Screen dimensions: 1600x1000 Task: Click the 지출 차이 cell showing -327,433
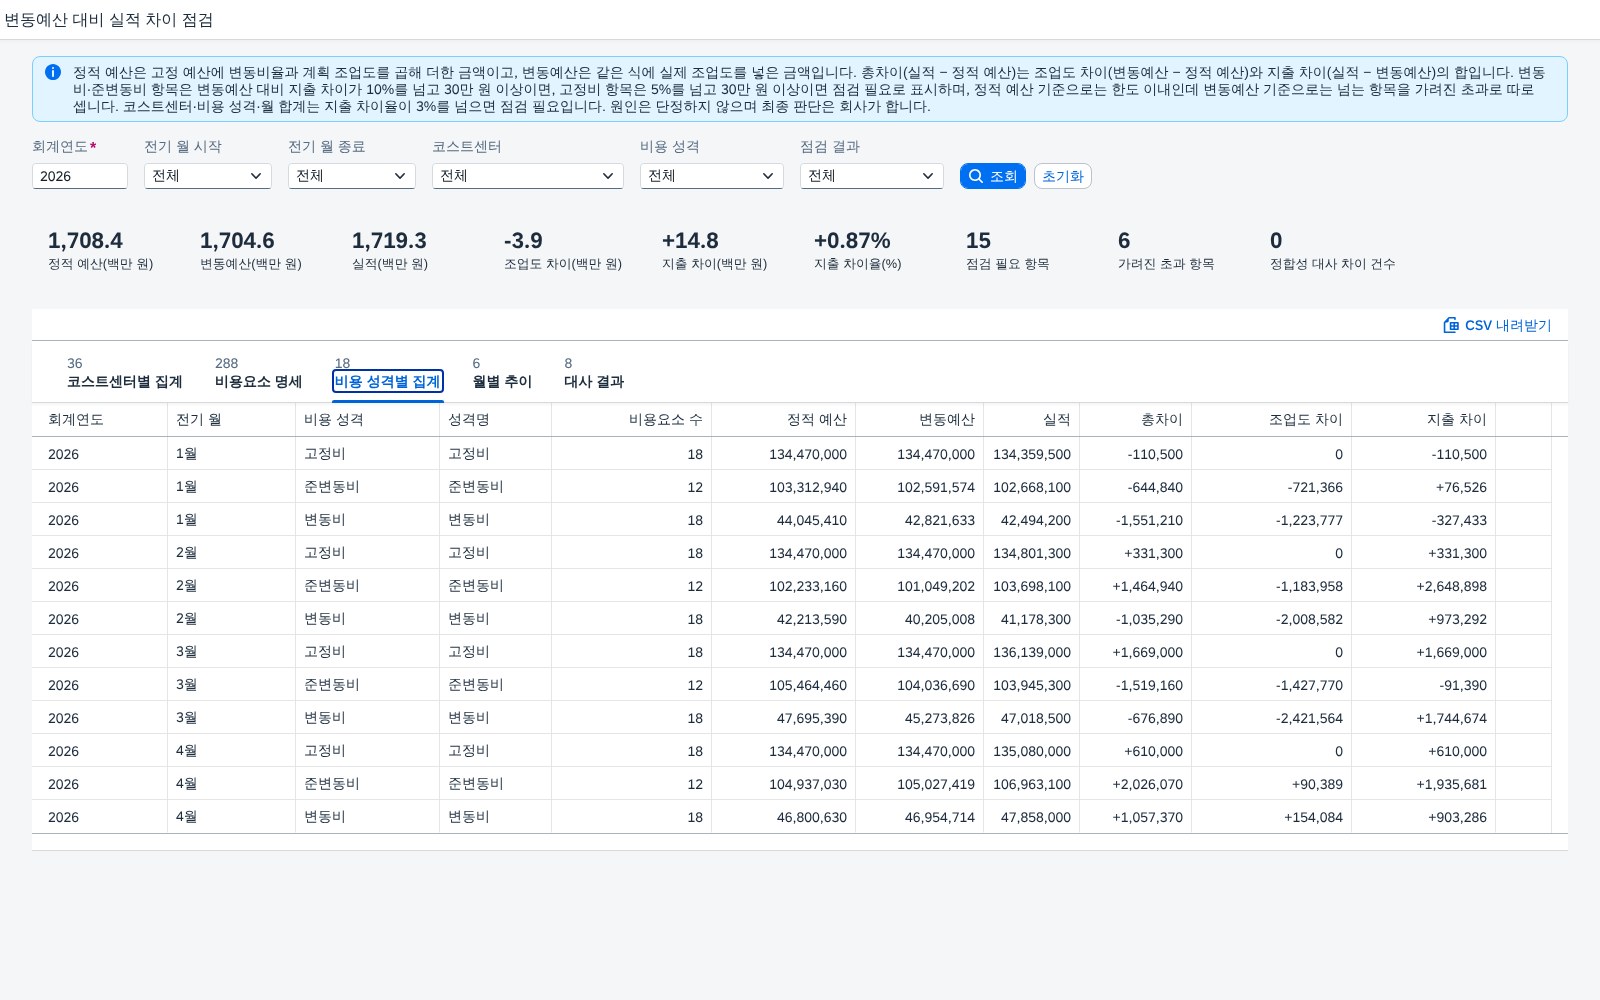(x=1424, y=520)
